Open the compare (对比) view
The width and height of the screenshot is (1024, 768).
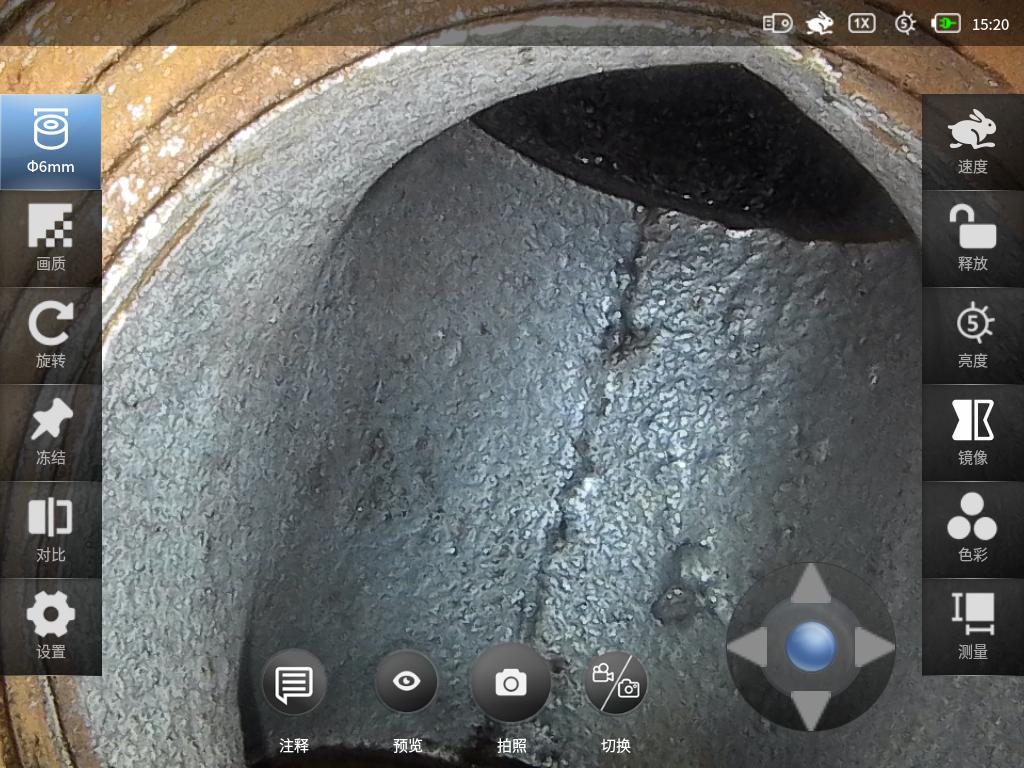50,529
